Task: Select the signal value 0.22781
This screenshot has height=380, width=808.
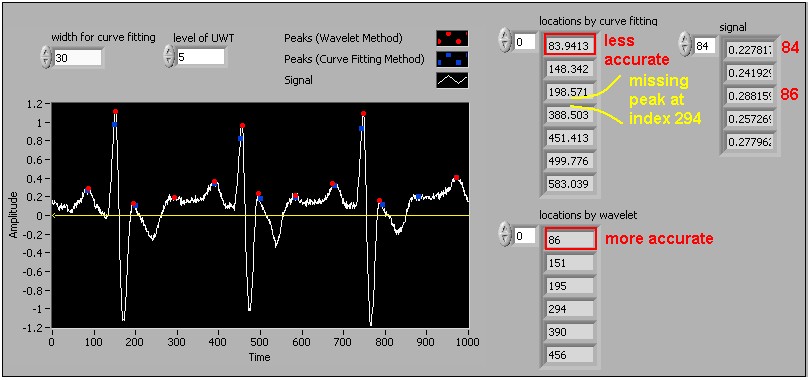Action: coord(749,49)
